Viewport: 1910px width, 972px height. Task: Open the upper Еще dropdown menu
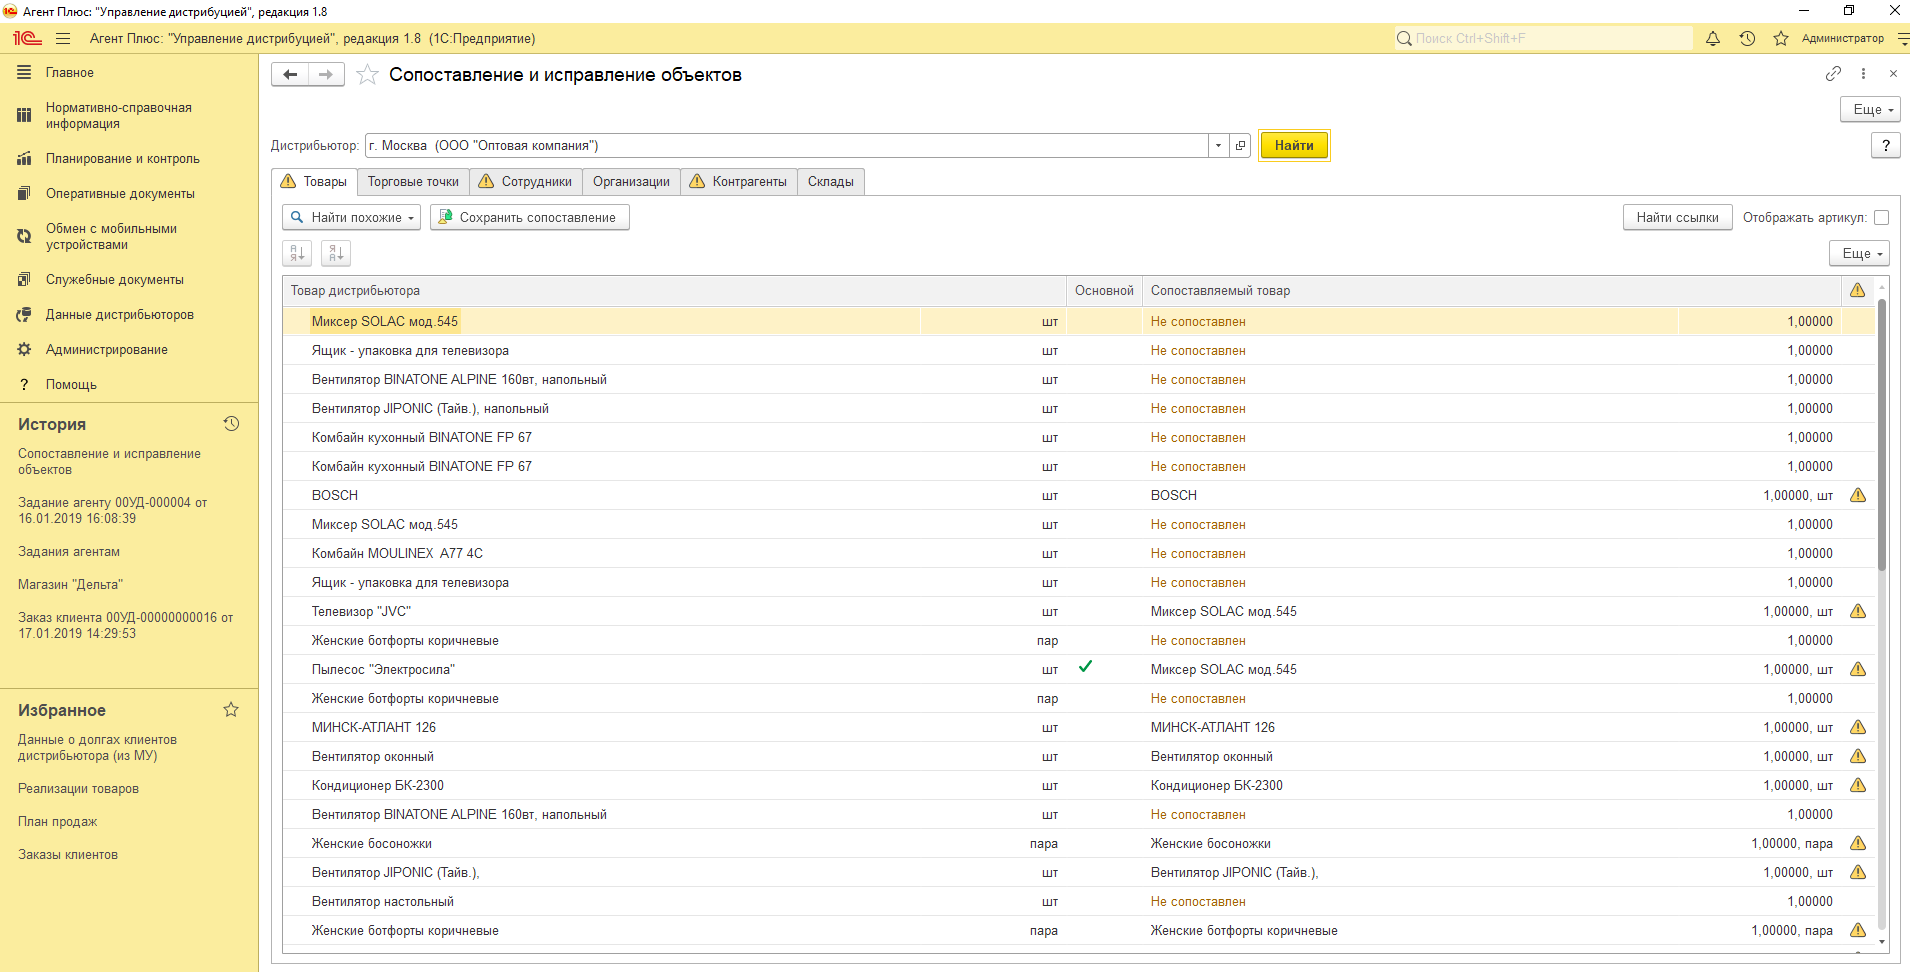tap(1870, 109)
